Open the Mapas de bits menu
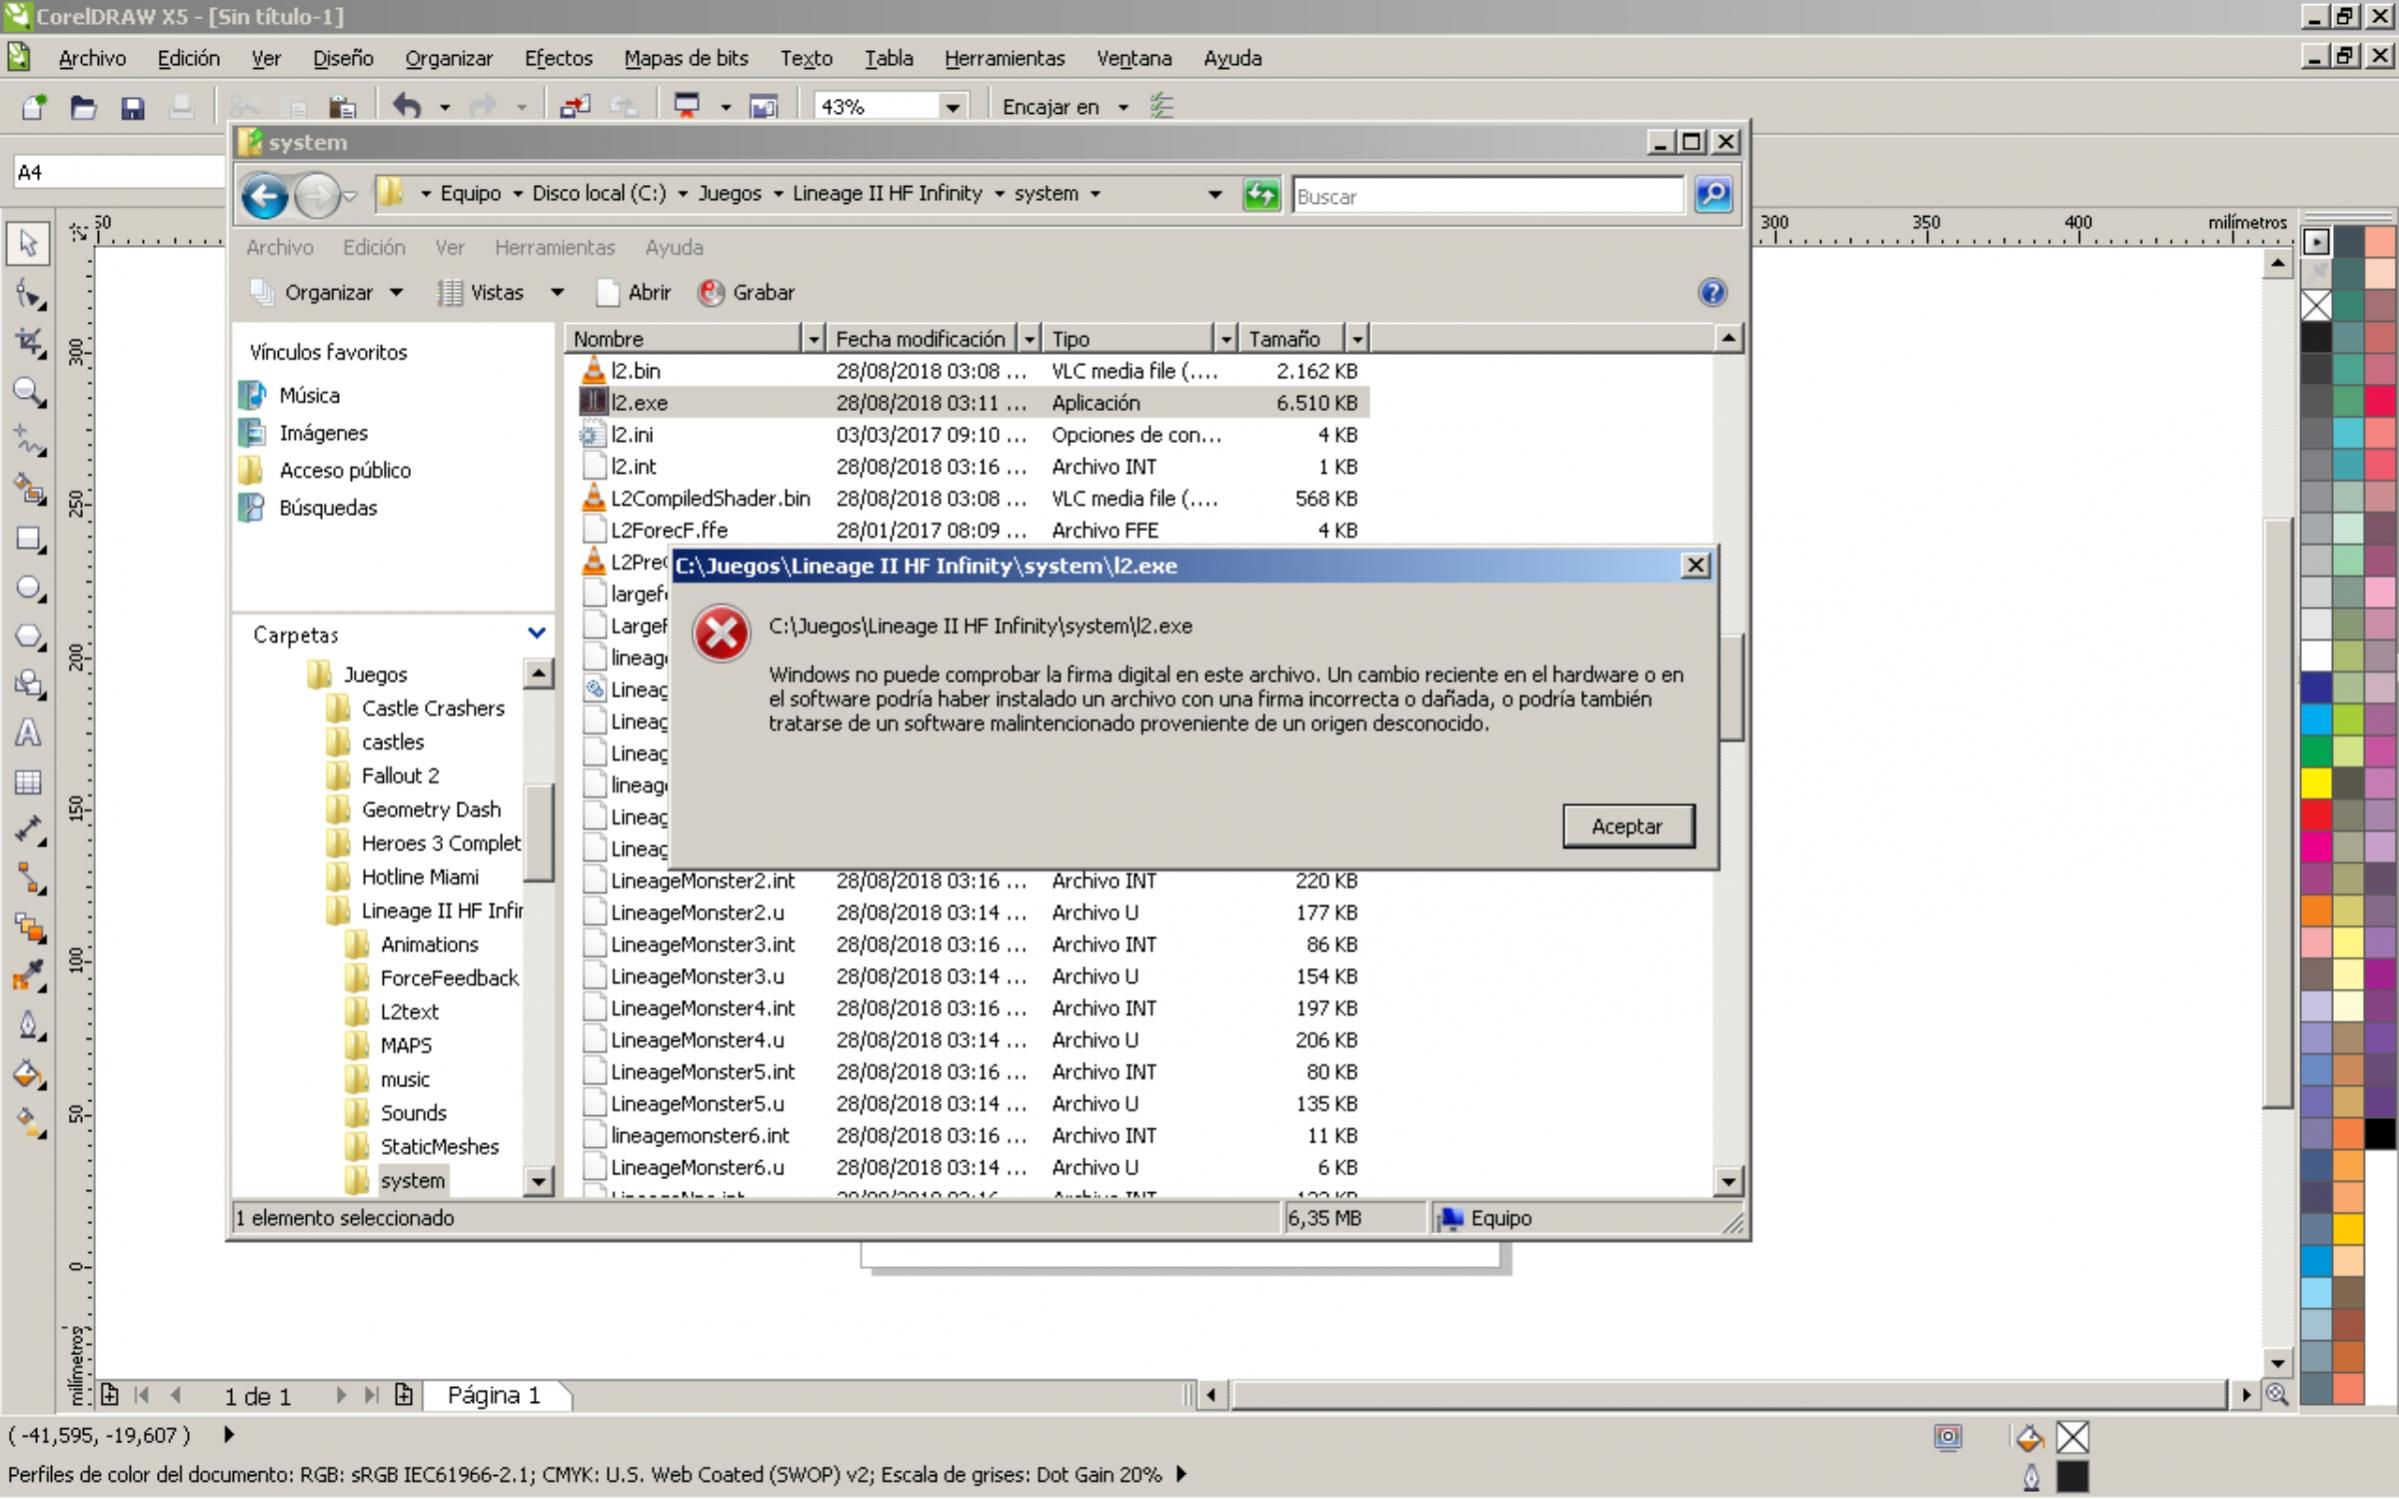2399x1499 pixels. click(686, 58)
